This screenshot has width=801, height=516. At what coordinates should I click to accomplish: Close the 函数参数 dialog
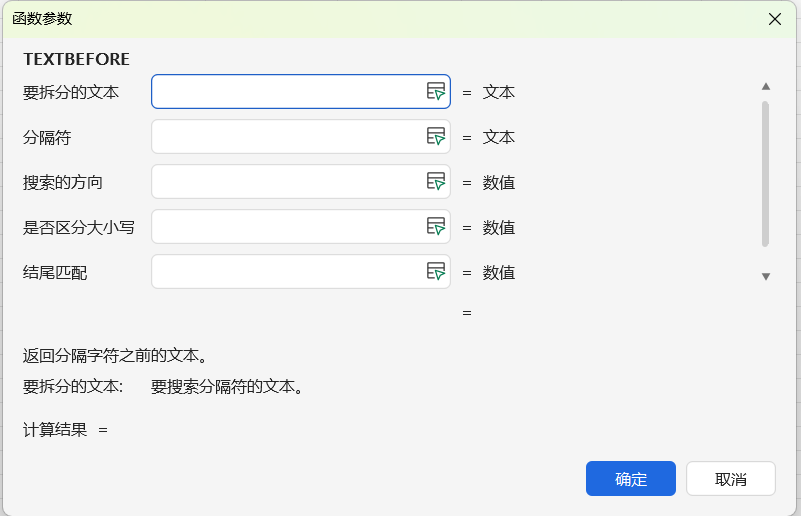pyautogui.click(x=774, y=19)
